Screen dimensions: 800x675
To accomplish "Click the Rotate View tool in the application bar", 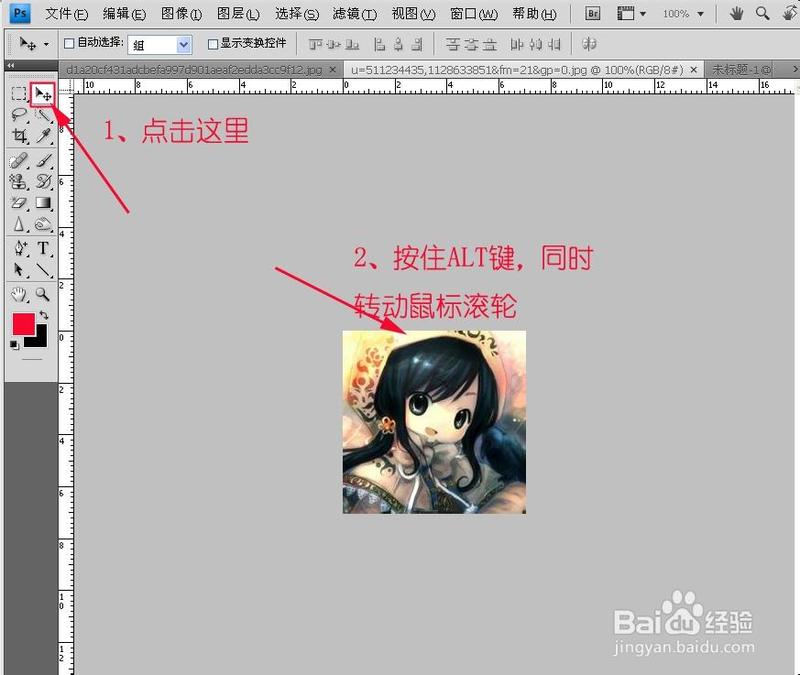I will 789,14.
